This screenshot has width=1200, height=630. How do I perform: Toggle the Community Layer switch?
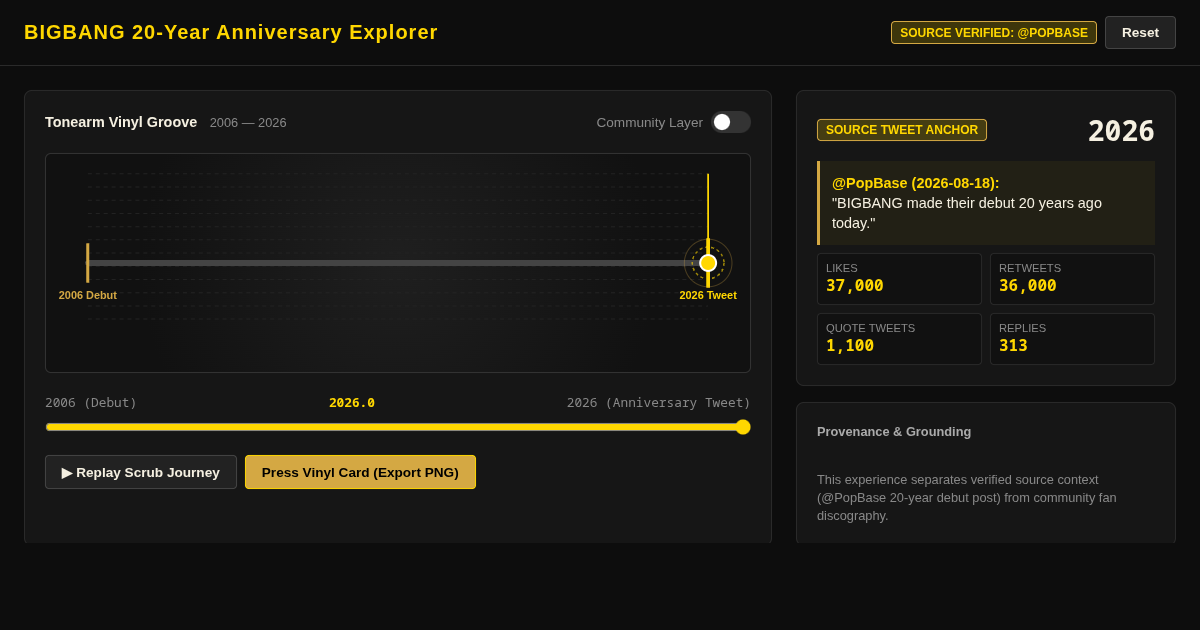point(731,122)
